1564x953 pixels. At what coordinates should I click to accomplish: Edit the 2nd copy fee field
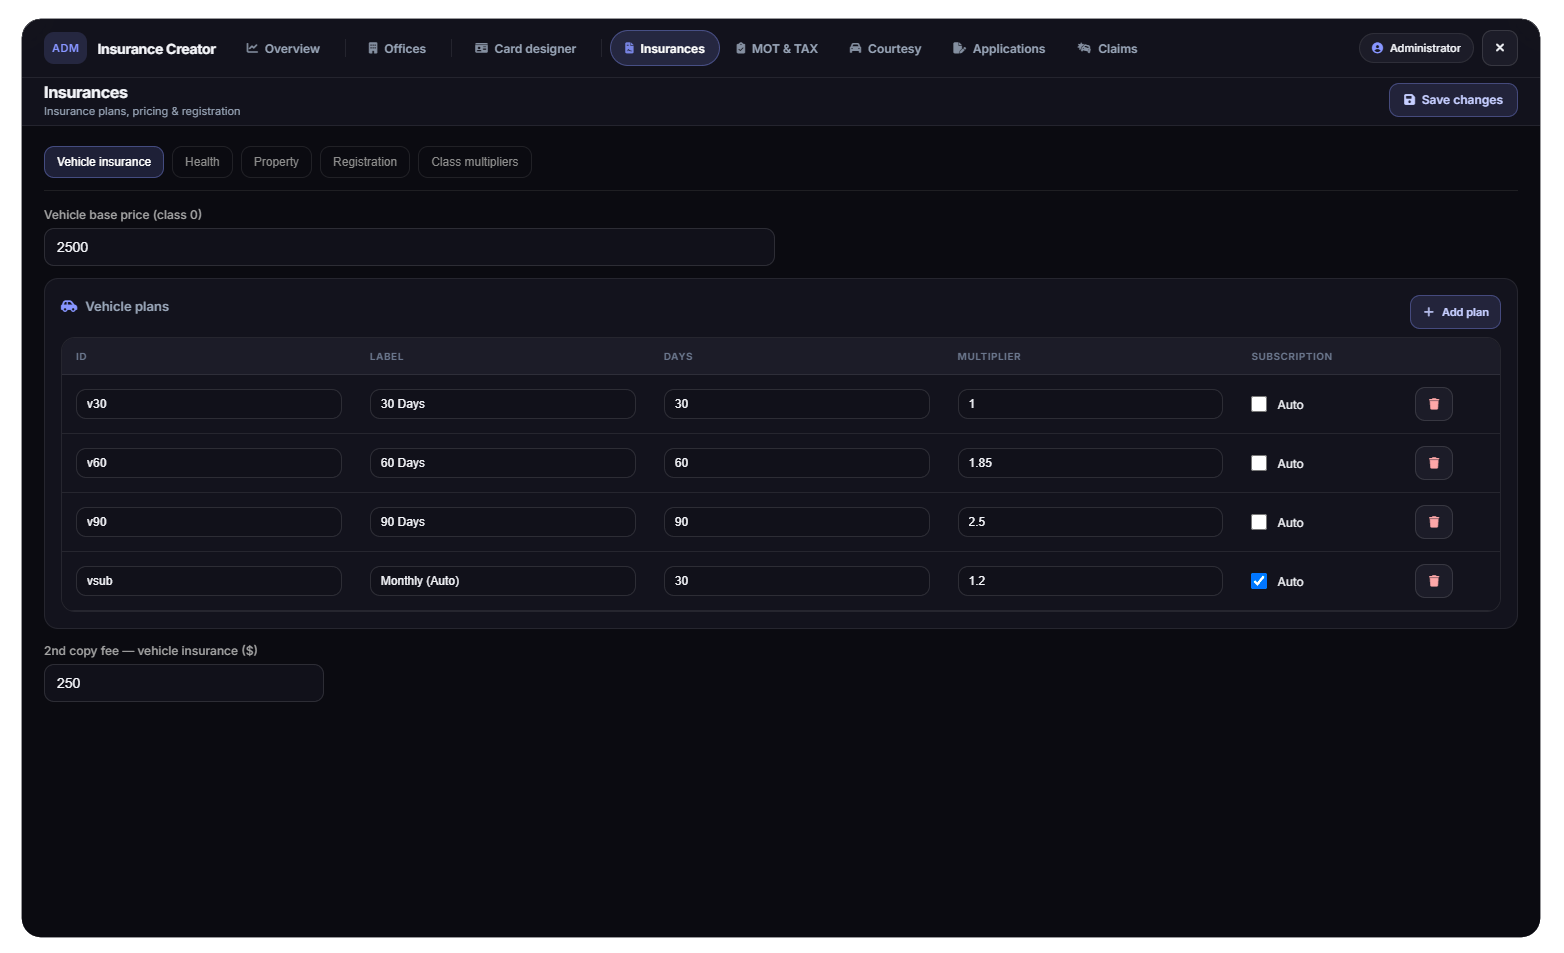(x=184, y=683)
